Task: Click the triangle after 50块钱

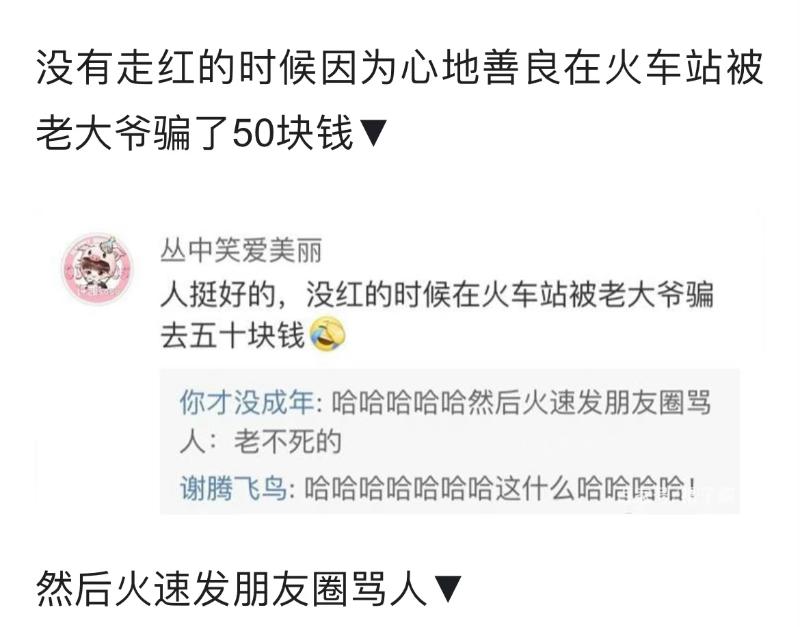Action: [x=373, y=133]
